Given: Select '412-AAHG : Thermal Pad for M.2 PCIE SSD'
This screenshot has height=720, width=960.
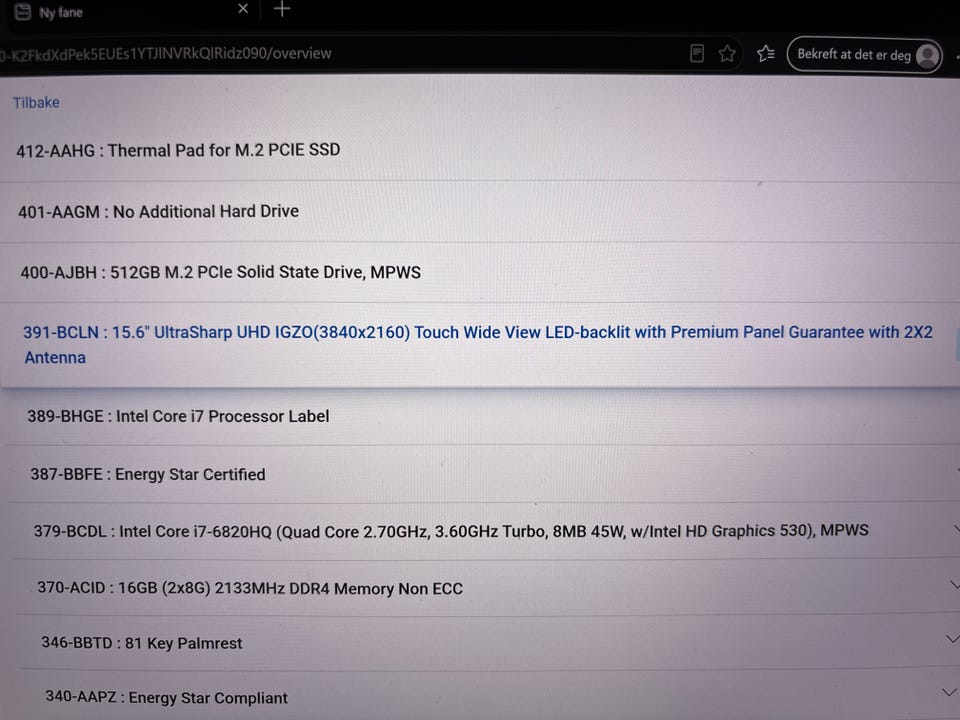Looking at the screenshot, I should [x=178, y=150].
